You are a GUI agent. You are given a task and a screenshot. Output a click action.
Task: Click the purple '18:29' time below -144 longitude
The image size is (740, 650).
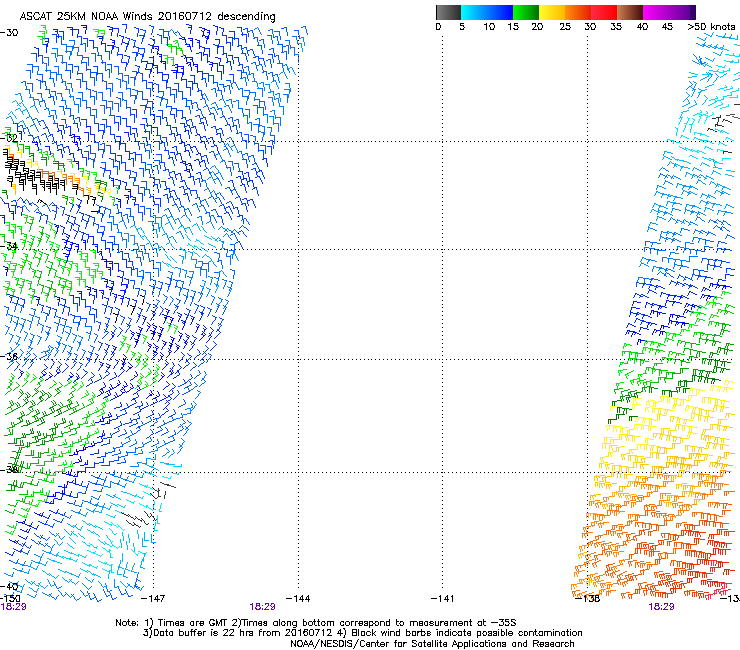(262, 607)
